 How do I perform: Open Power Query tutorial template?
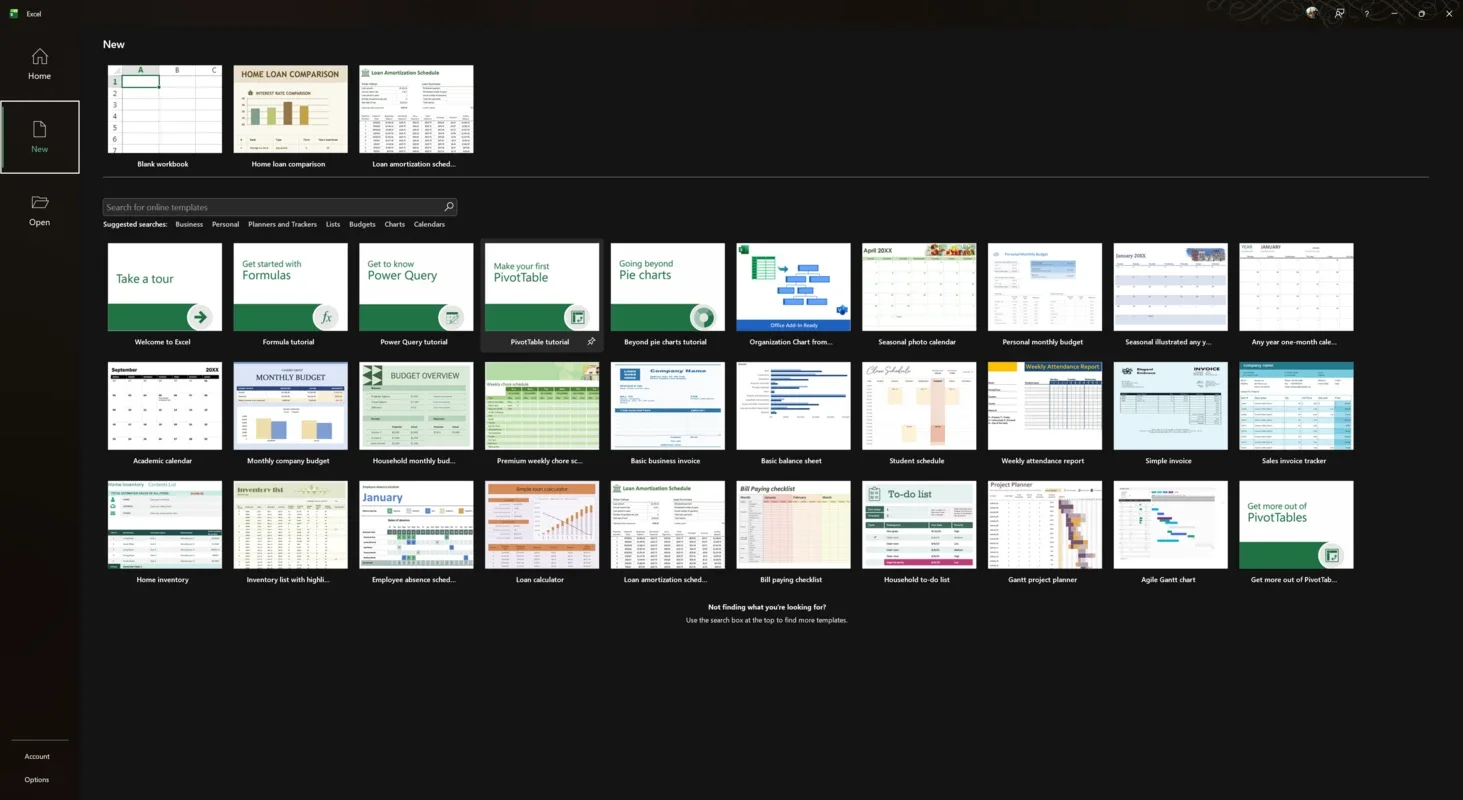416,296
